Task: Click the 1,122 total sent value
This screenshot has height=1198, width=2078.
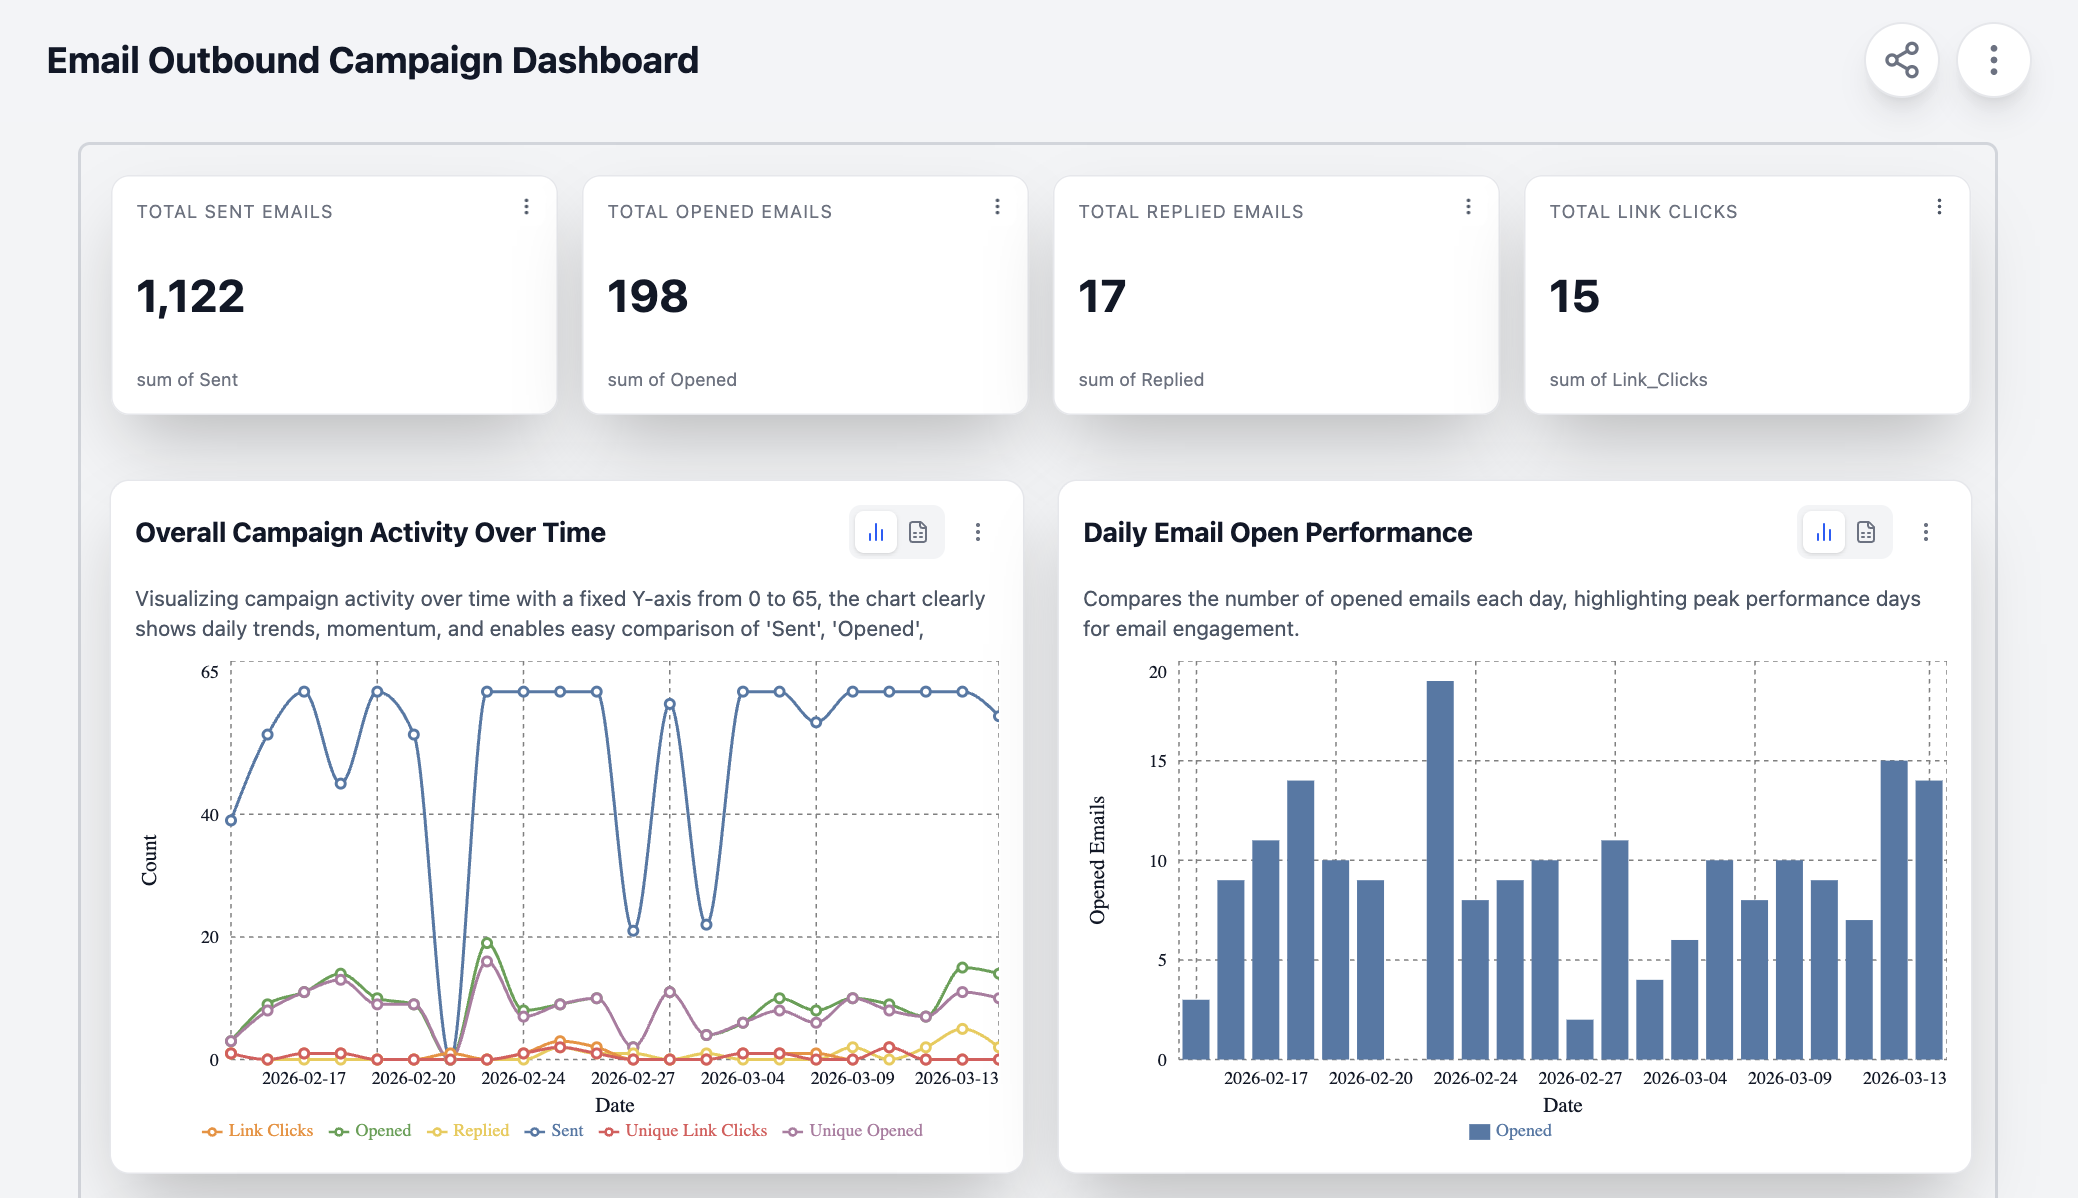Action: (x=190, y=297)
